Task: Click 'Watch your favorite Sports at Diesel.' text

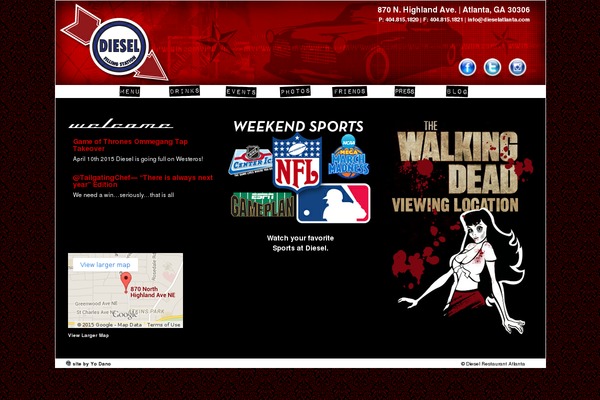Action: pos(300,243)
